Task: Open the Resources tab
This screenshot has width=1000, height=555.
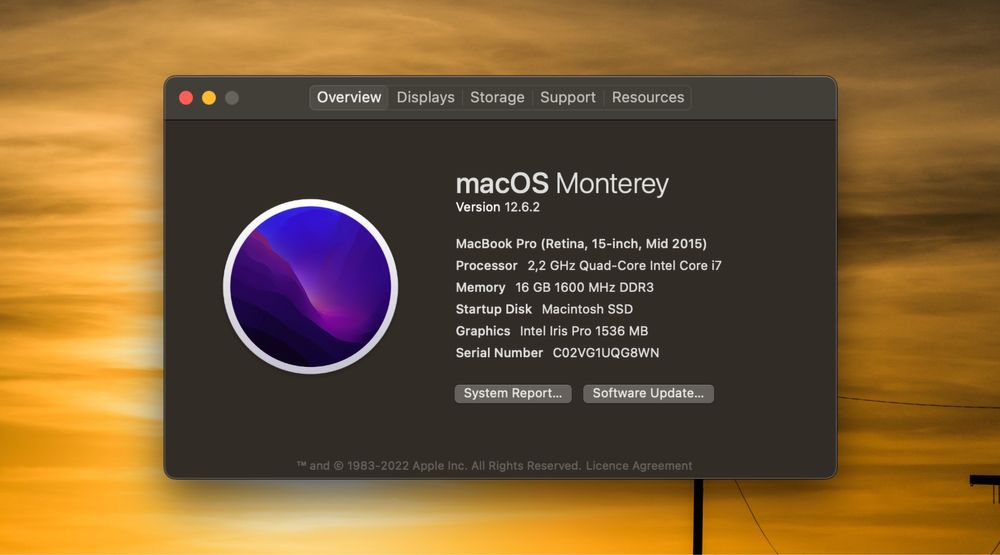Action: [647, 98]
